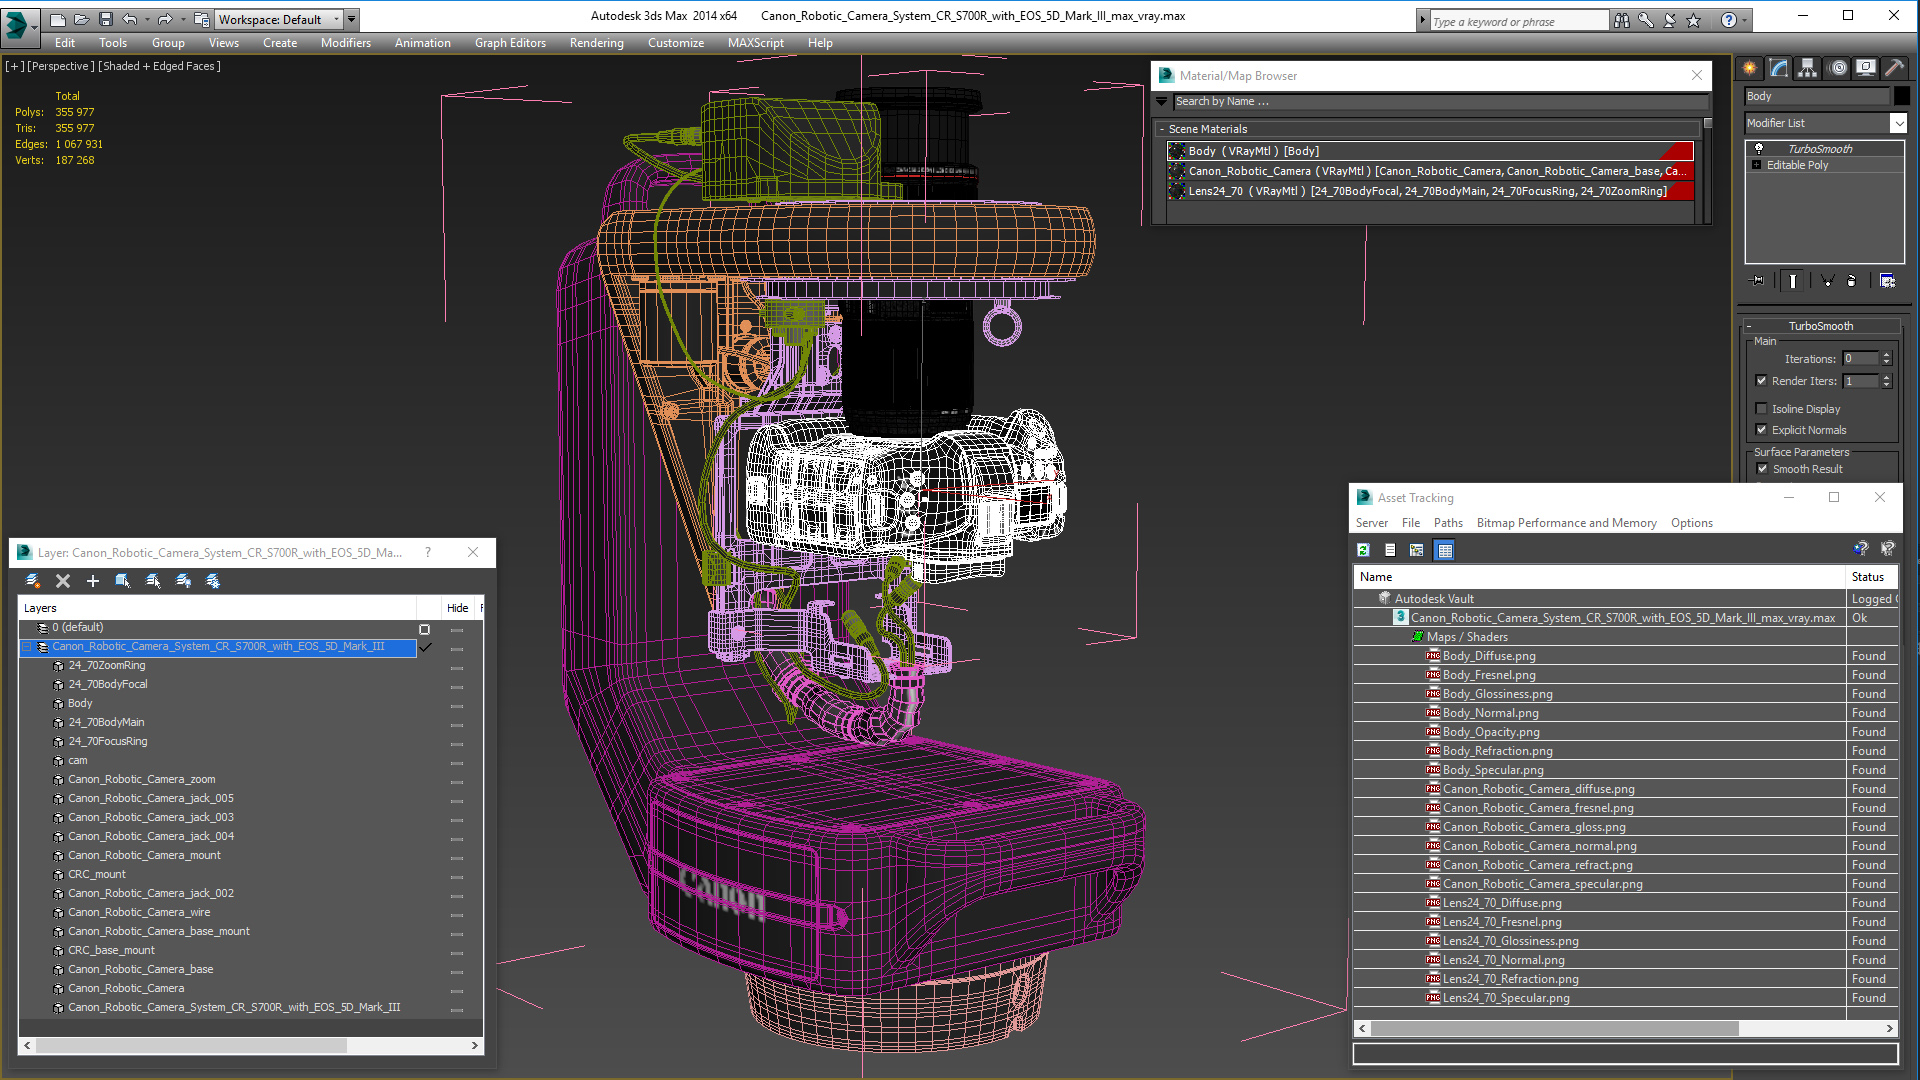The width and height of the screenshot is (1920, 1080).
Task: Switch Asset Tracking to table view icon
Action: tap(1444, 550)
